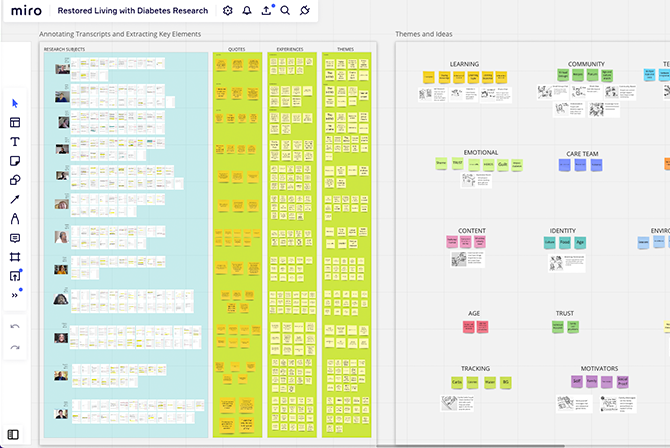Open the Templates tool
670x448 pixels.
pos(15,123)
